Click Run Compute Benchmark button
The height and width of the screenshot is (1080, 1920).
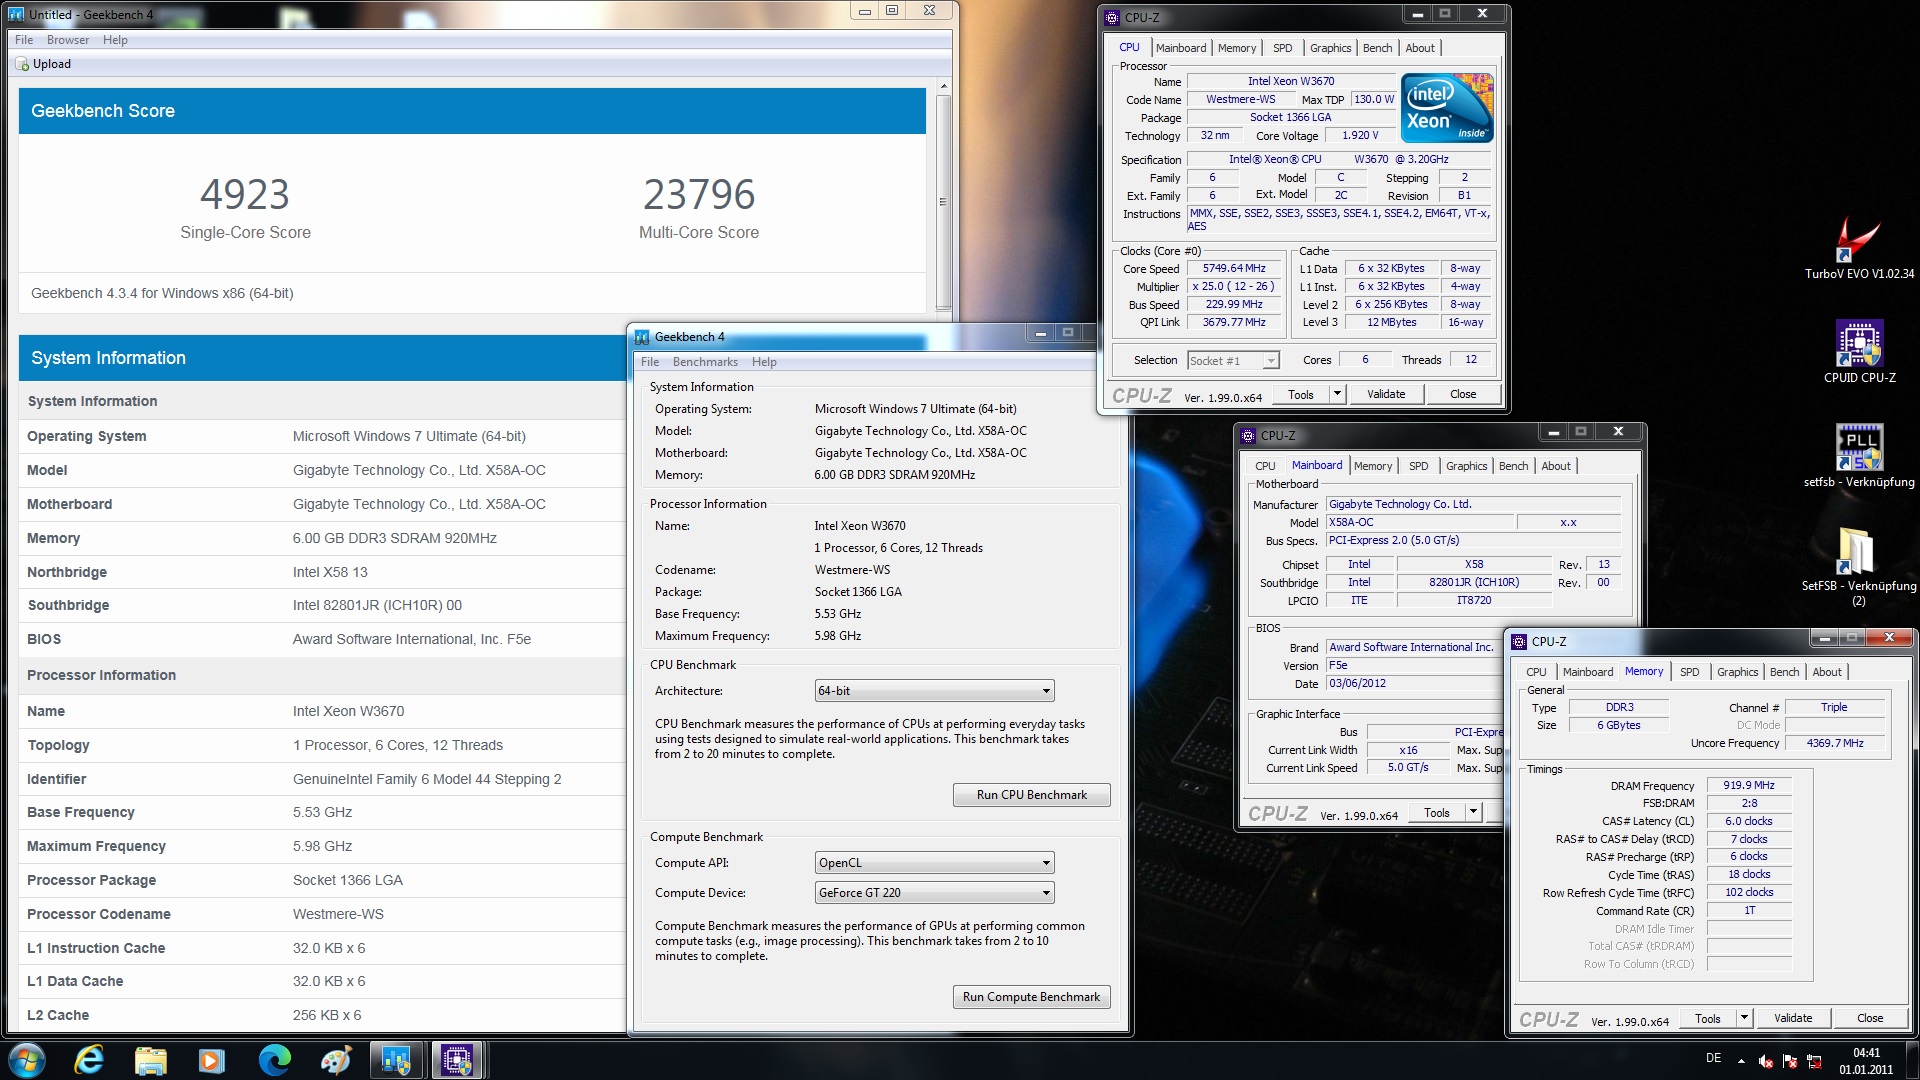tap(1031, 997)
